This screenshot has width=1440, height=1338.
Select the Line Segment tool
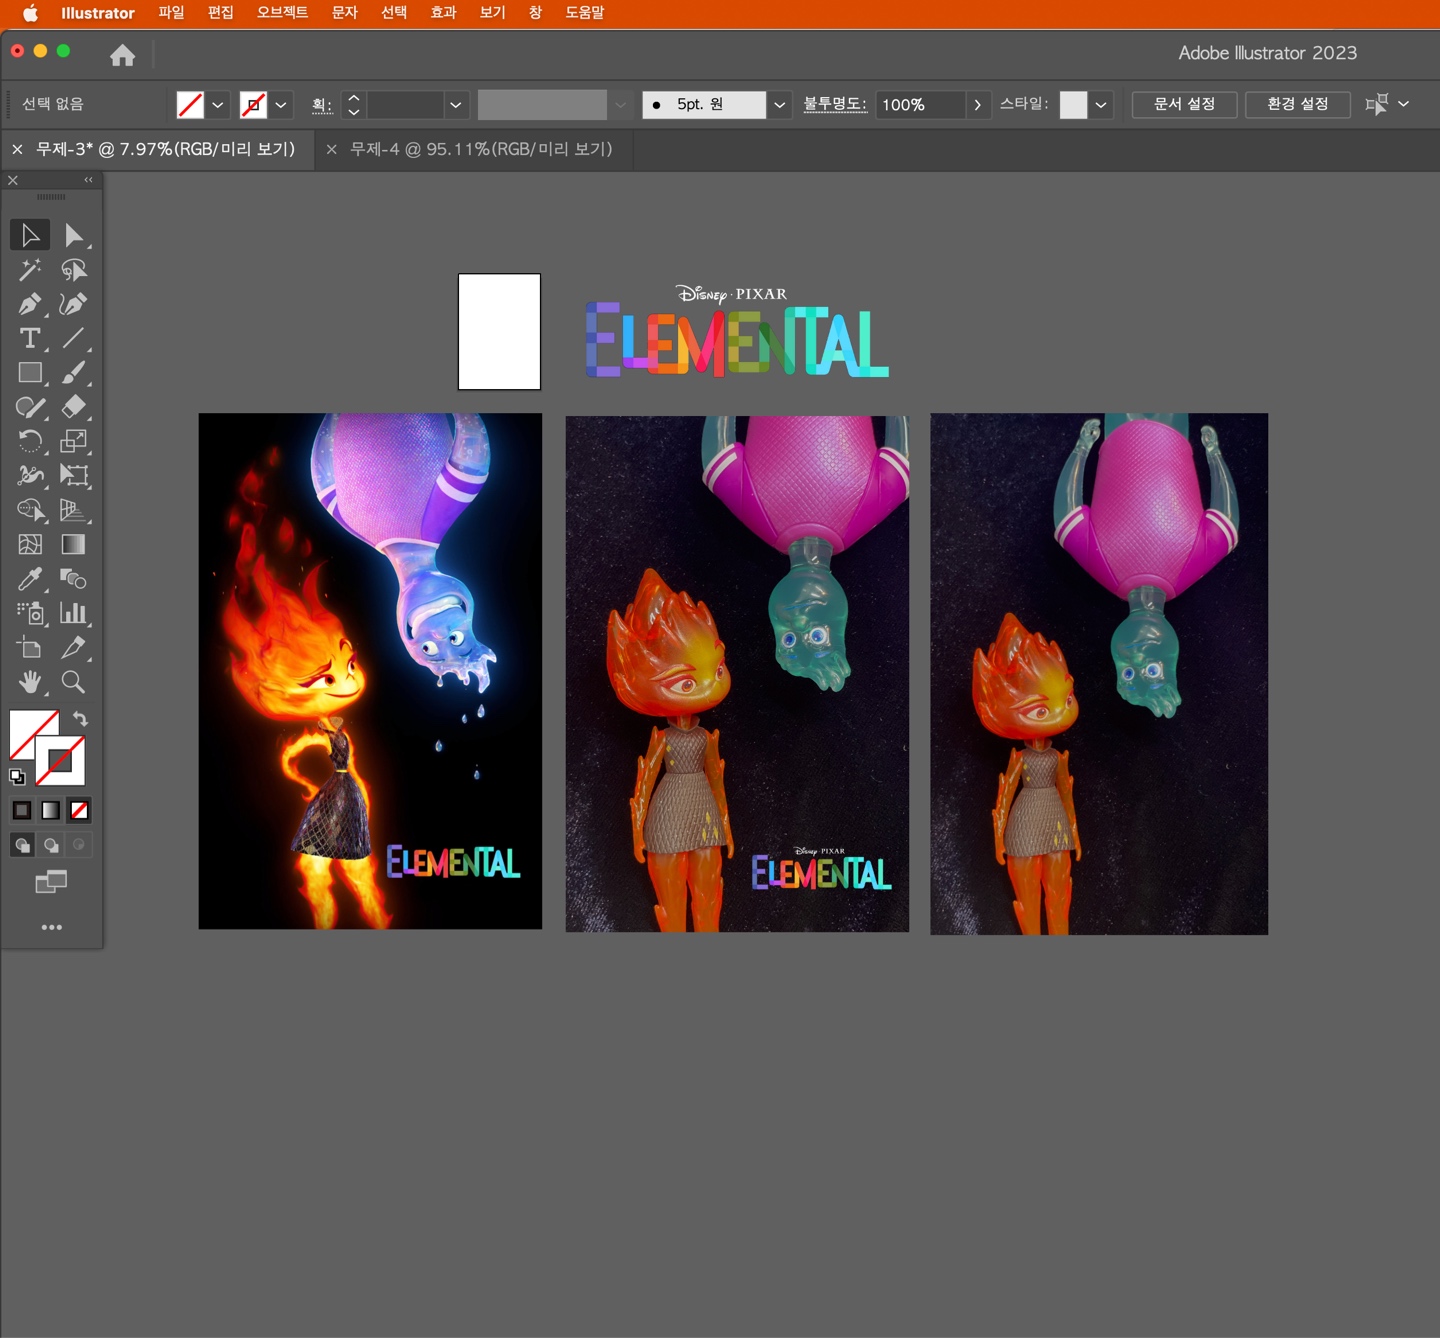(74, 338)
